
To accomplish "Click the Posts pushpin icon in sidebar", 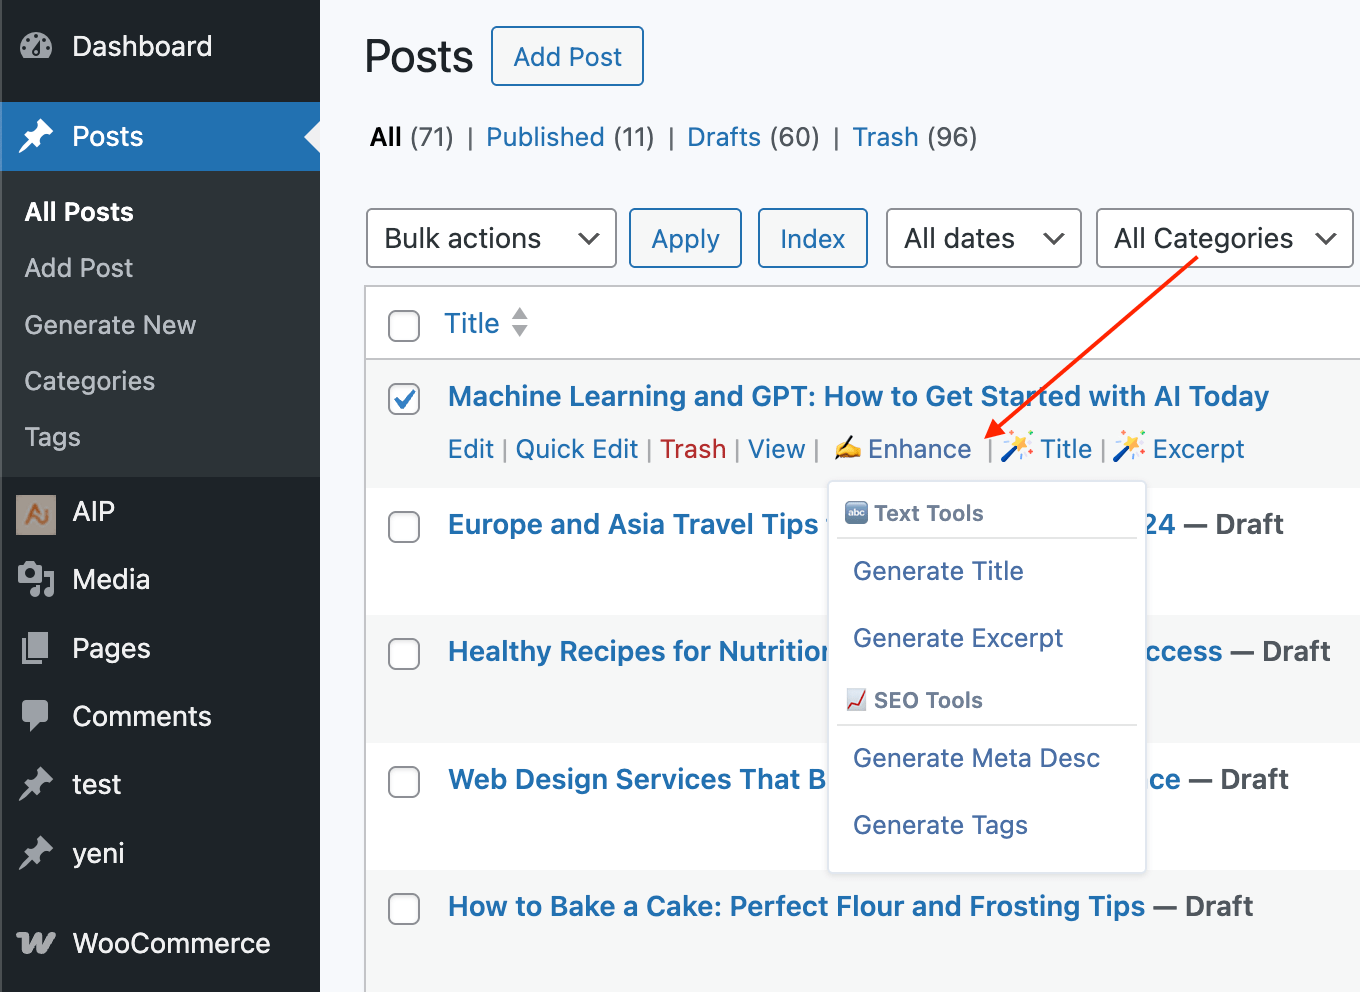I will point(36,136).
